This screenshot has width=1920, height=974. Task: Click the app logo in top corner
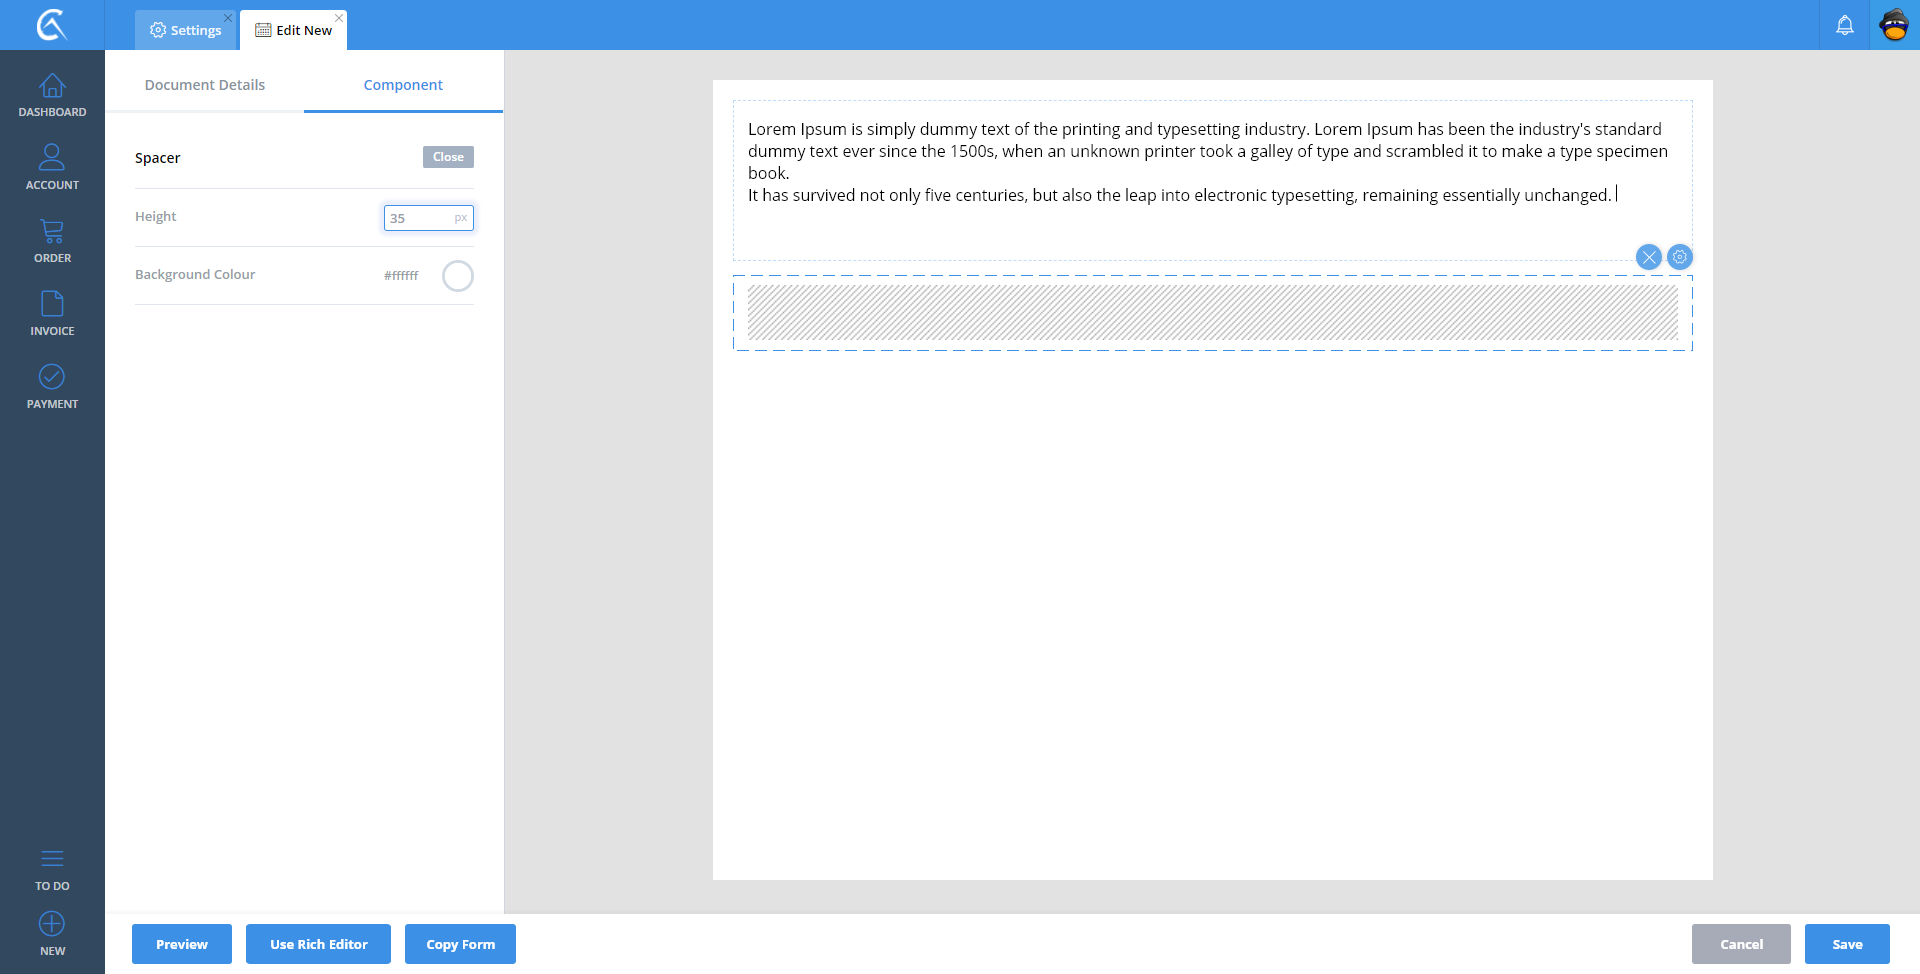(x=52, y=25)
